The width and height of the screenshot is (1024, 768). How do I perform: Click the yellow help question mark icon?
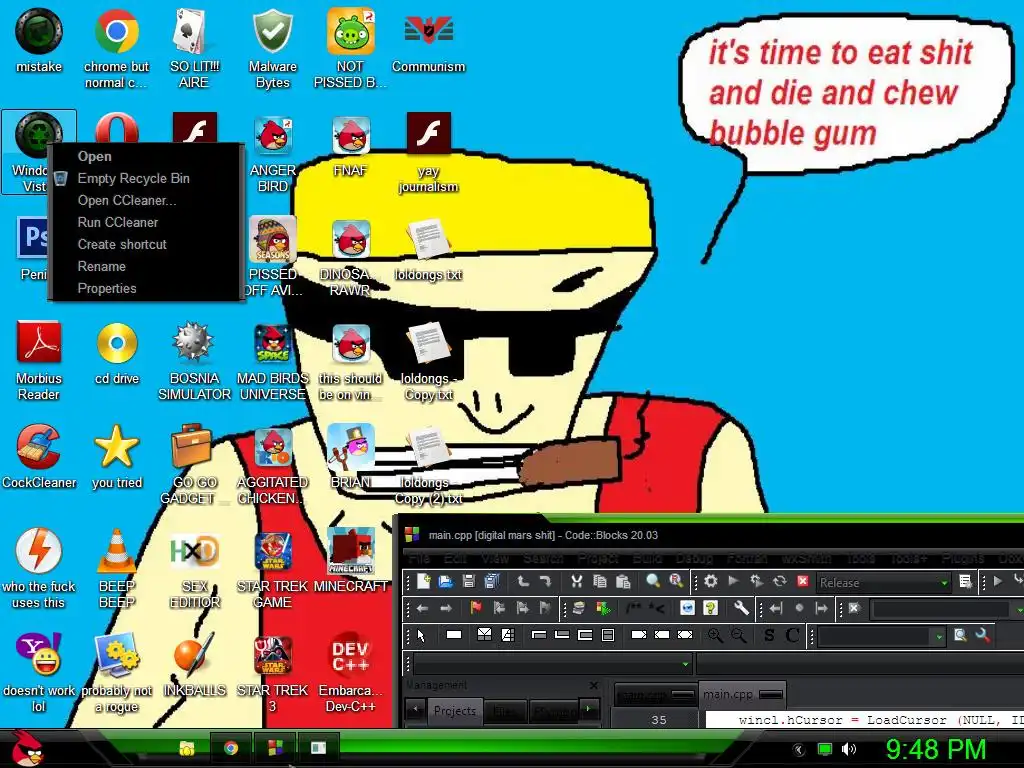(711, 609)
